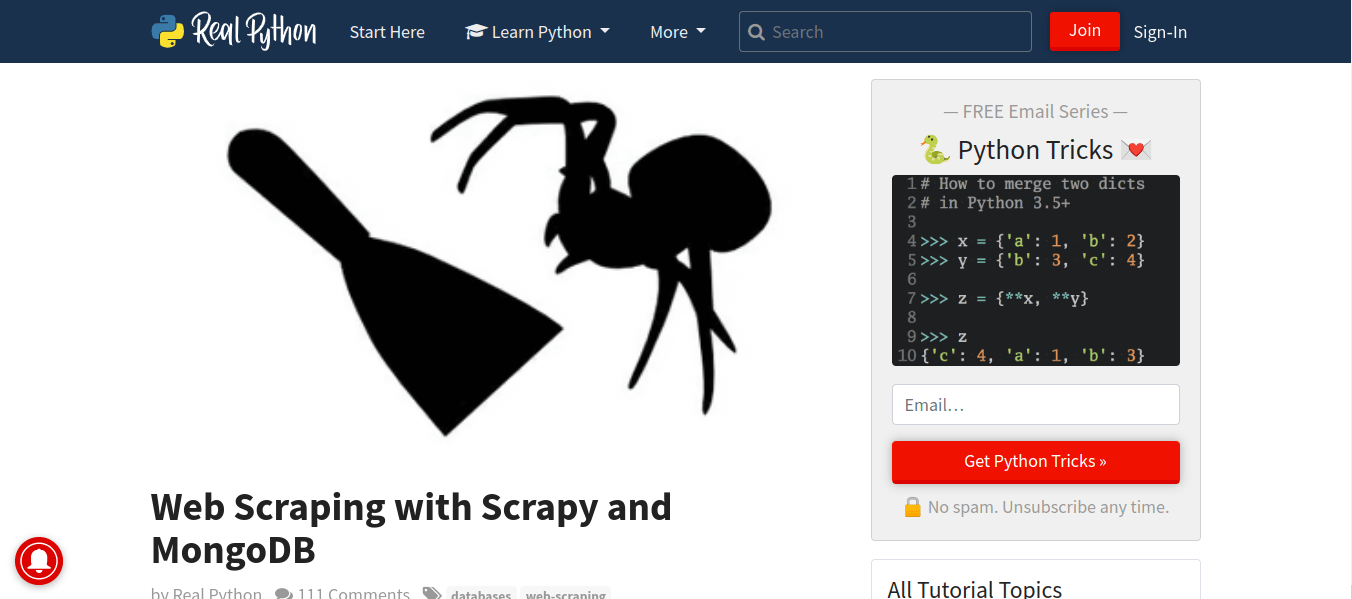The image size is (1352, 599).
Task: Open the Start Here page
Action: point(387,31)
